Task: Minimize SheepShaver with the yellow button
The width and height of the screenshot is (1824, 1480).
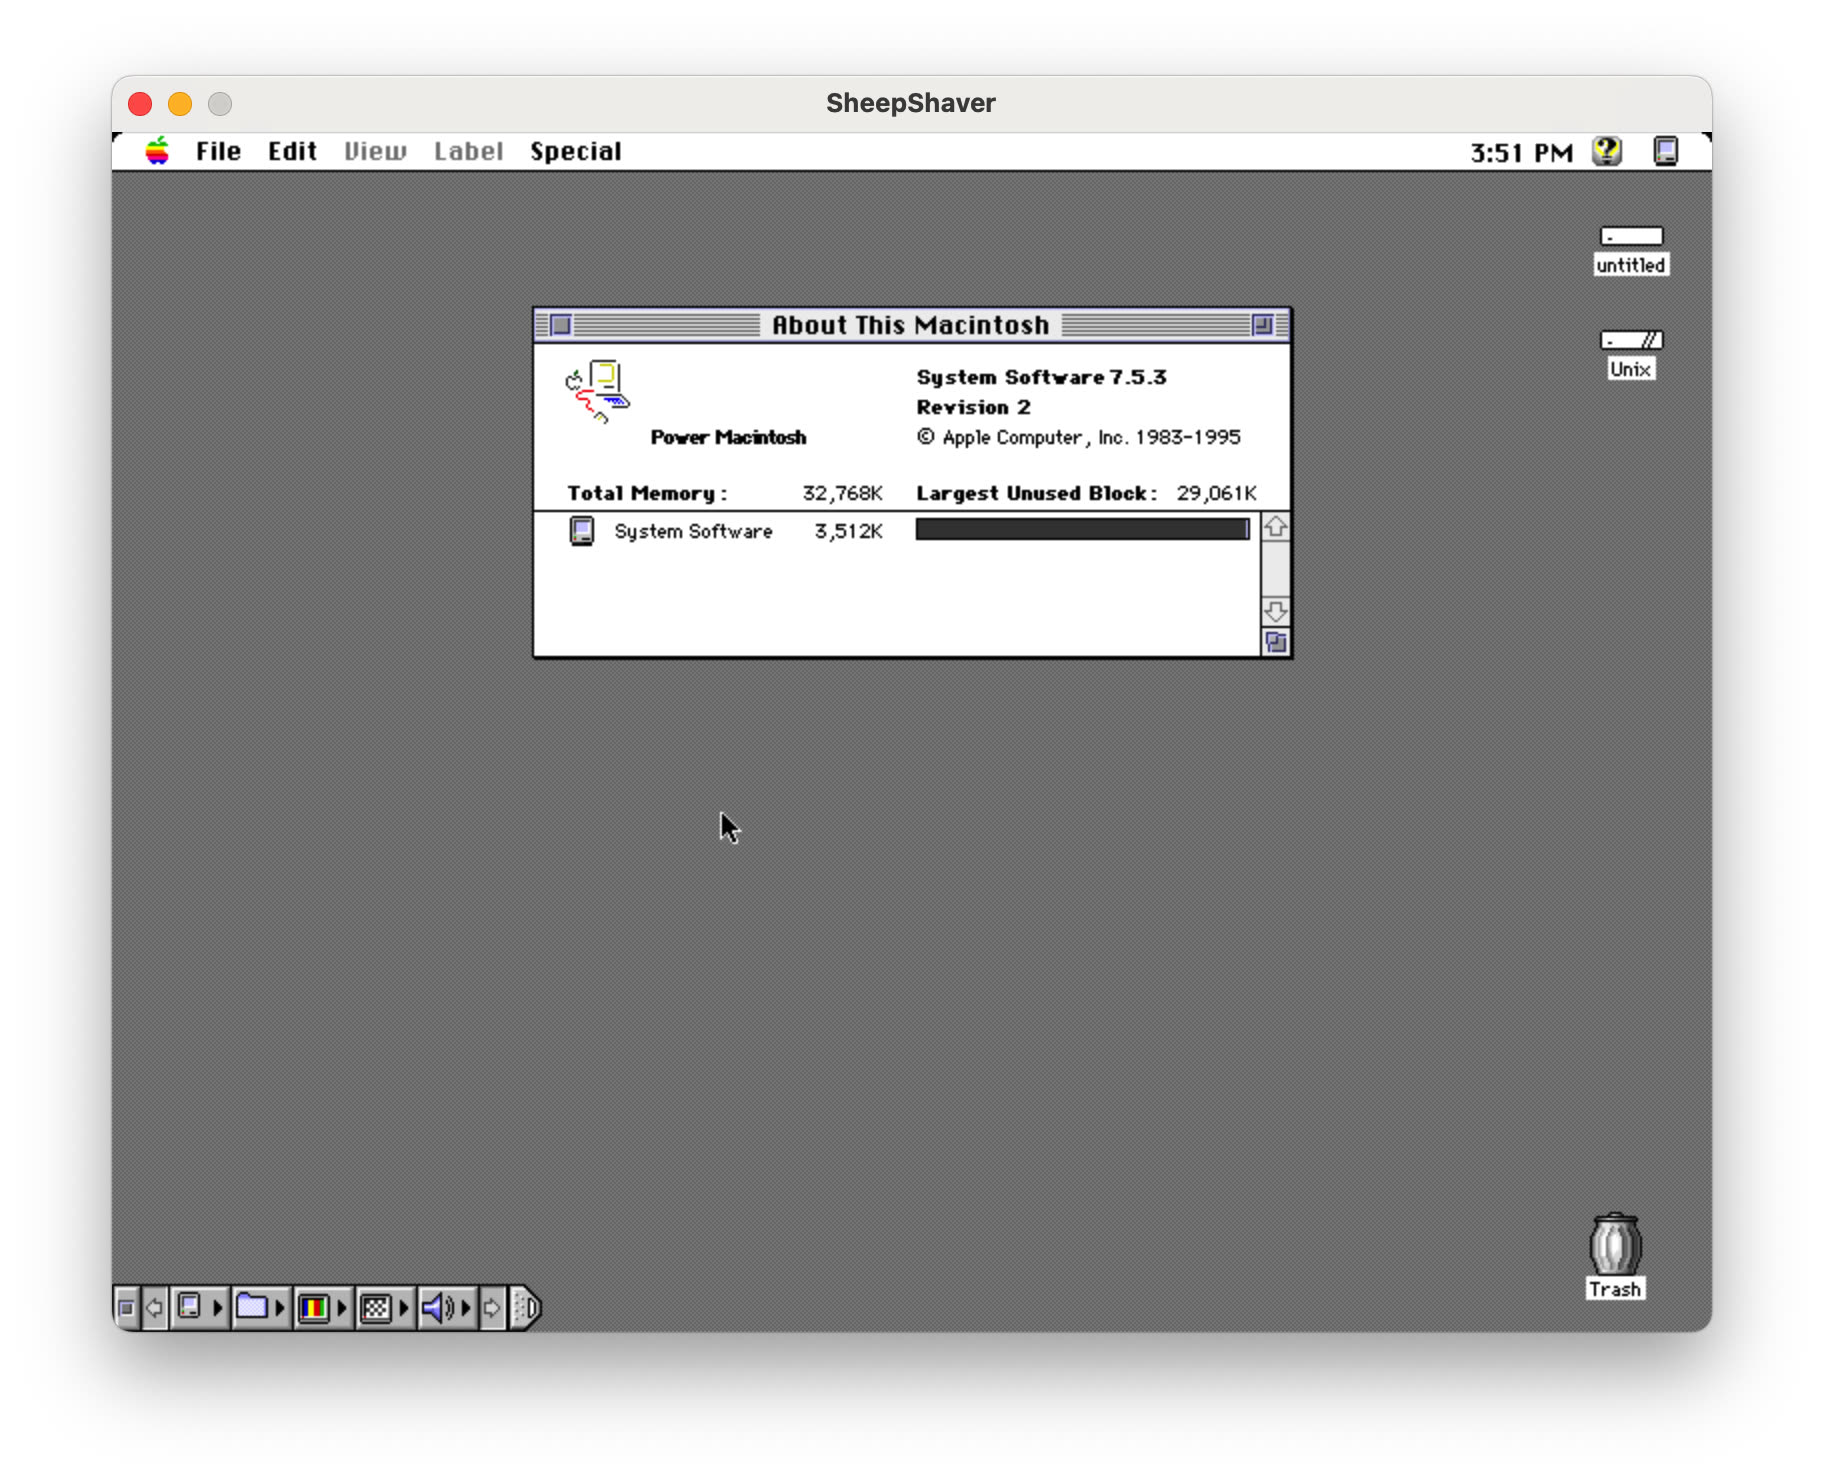Action: (180, 104)
